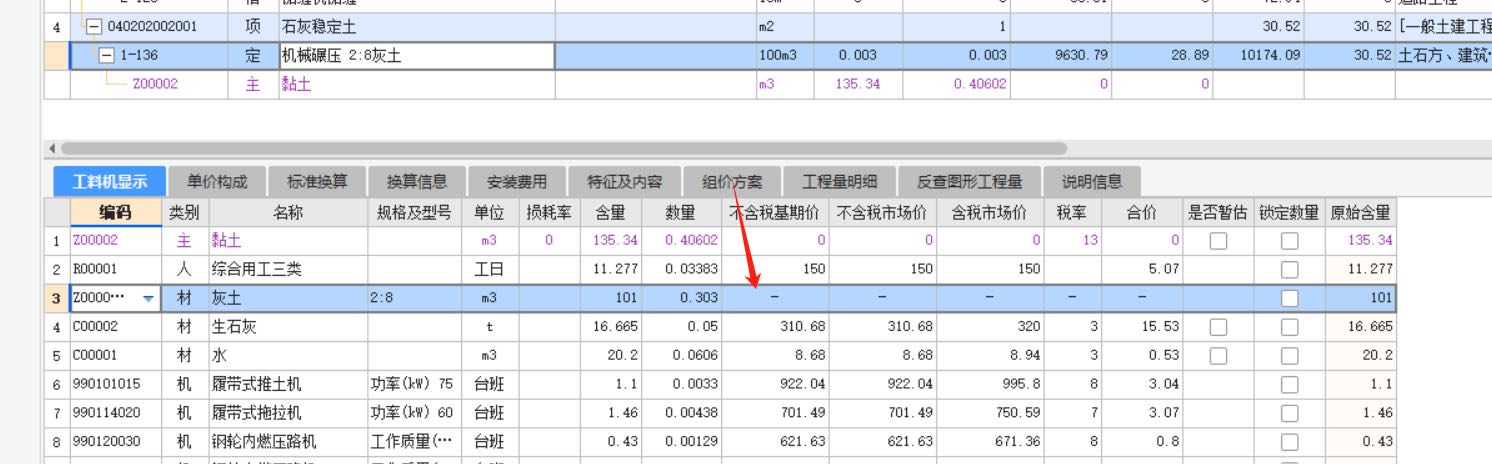
Task: Click the 功率(kW) 60 specification cell
Action: tap(414, 413)
